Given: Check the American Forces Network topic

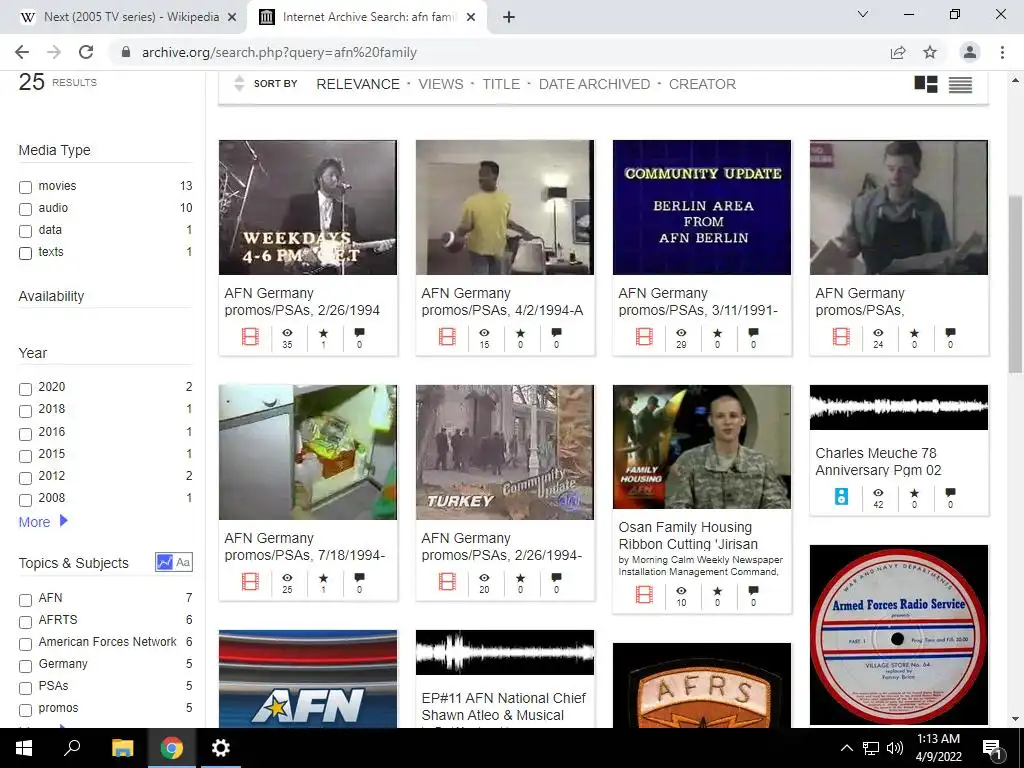Looking at the screenshot, I should coord(25,644).
